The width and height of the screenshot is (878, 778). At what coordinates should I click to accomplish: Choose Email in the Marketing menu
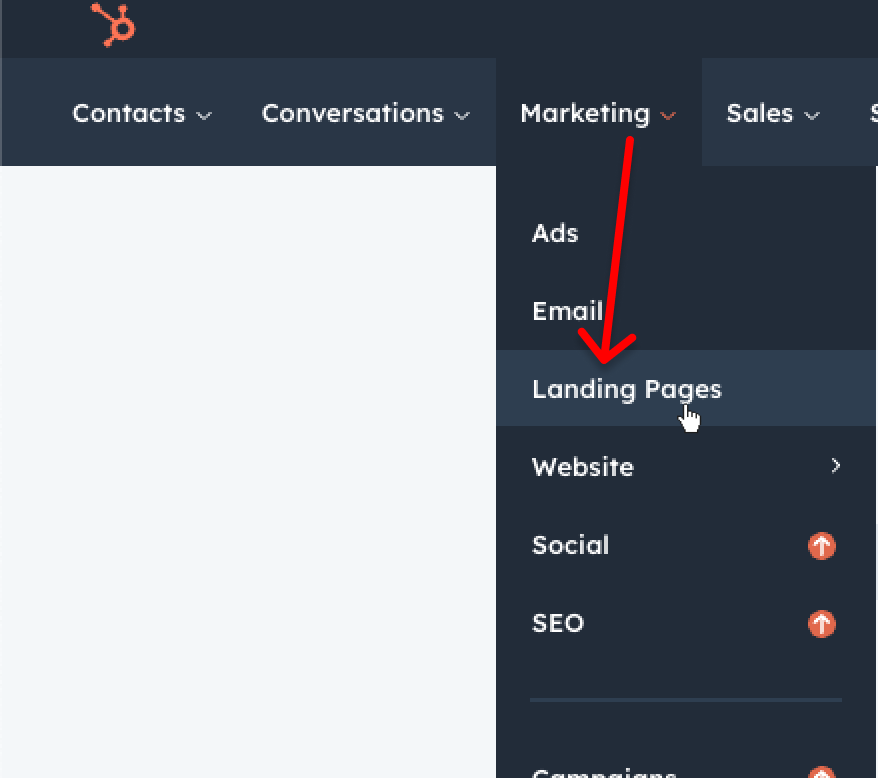click(x=567, y=311)
